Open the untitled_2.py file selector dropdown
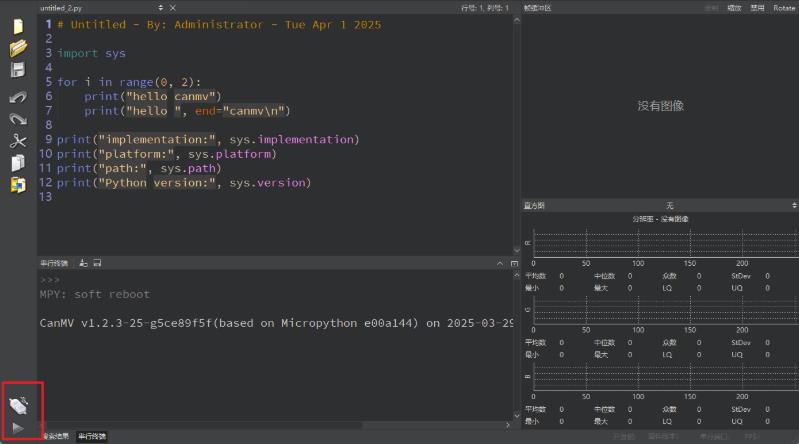The image size is (799, 444). point(160,7)
